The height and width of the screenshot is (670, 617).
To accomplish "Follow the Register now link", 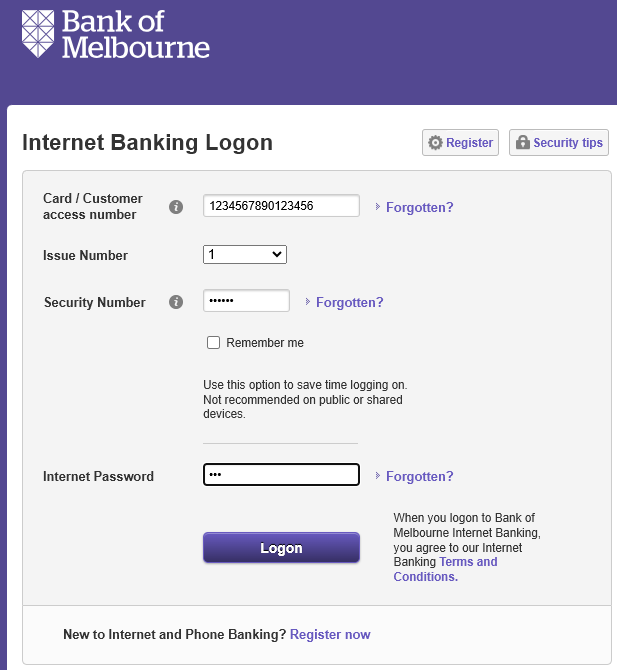I will click(x=330, y=635).
